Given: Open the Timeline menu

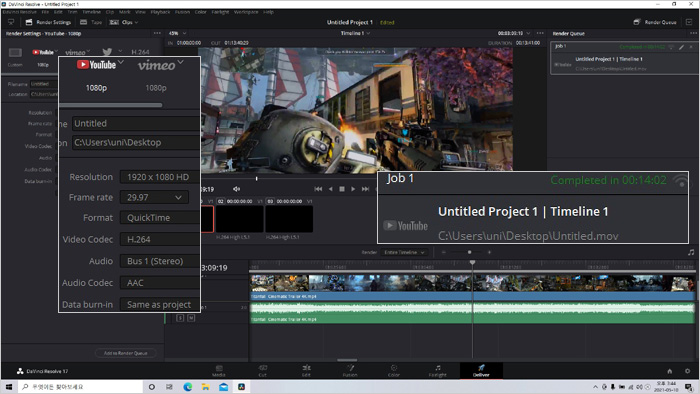Looking at the screenshot, I should pos(91,12).
